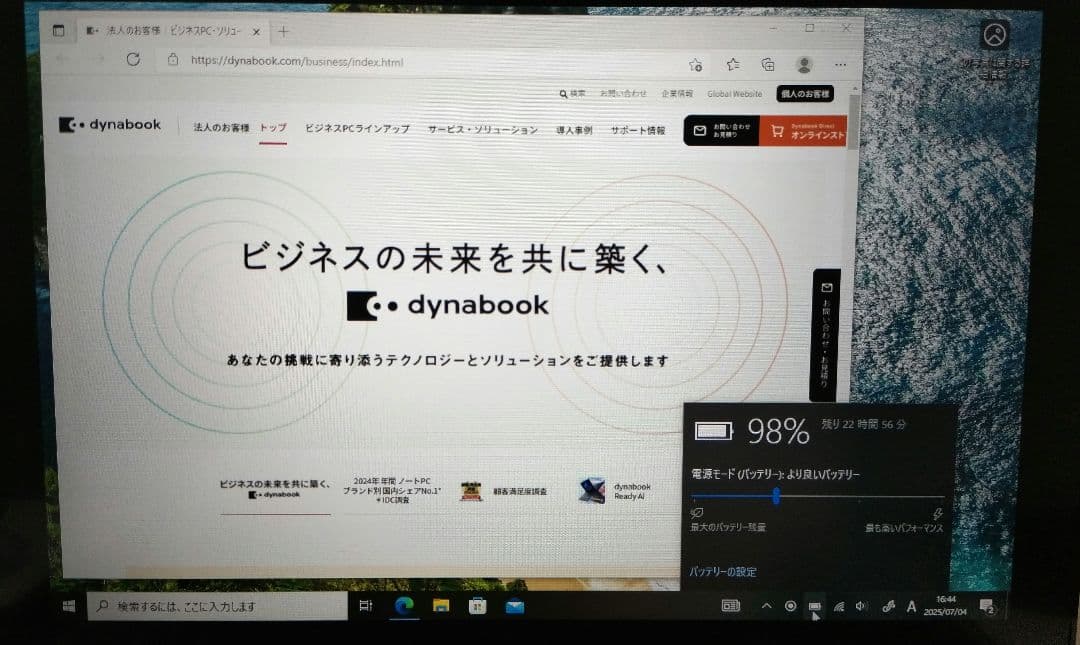This screenshot has width=1080, height=645.
Task: Open File Explorer from the taskbar
Action: 441,606
